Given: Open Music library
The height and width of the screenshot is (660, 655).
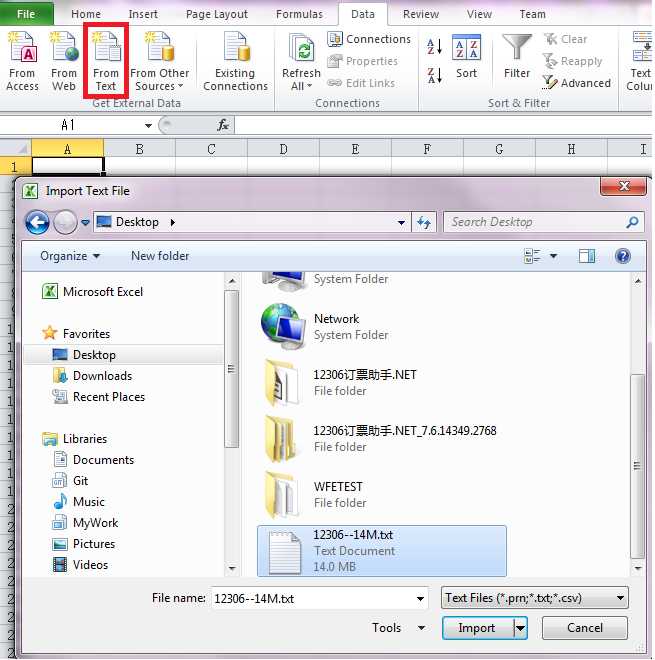Looking at the screenshot, I should coord(78,502).
